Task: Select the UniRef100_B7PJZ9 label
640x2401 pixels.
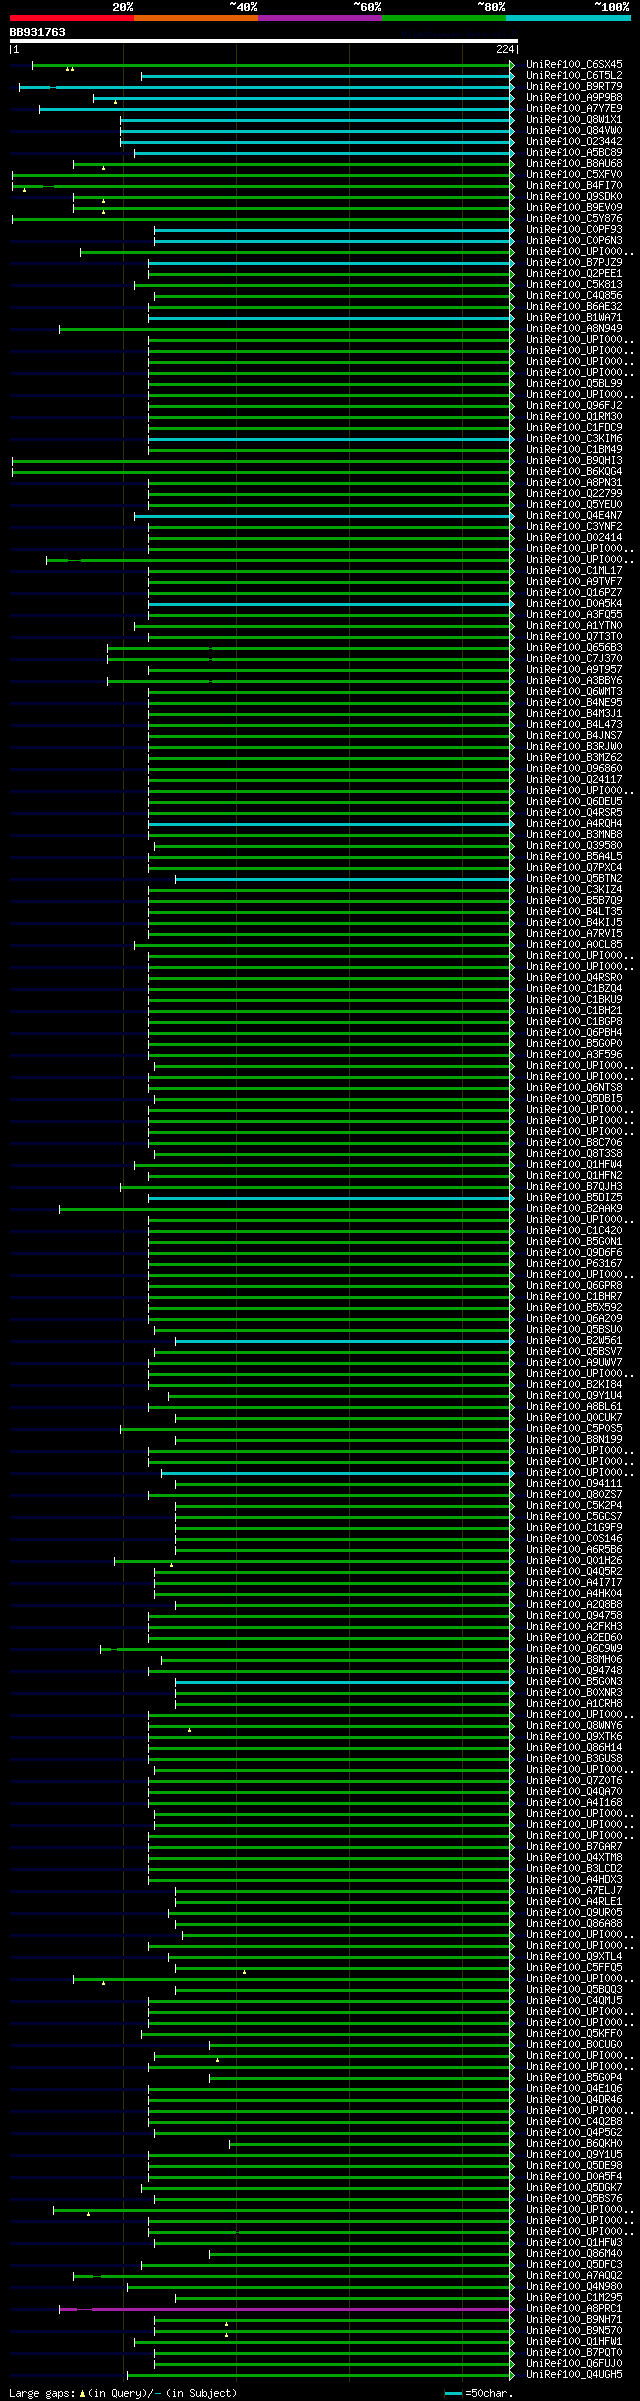Action: (x=574, y=263)
